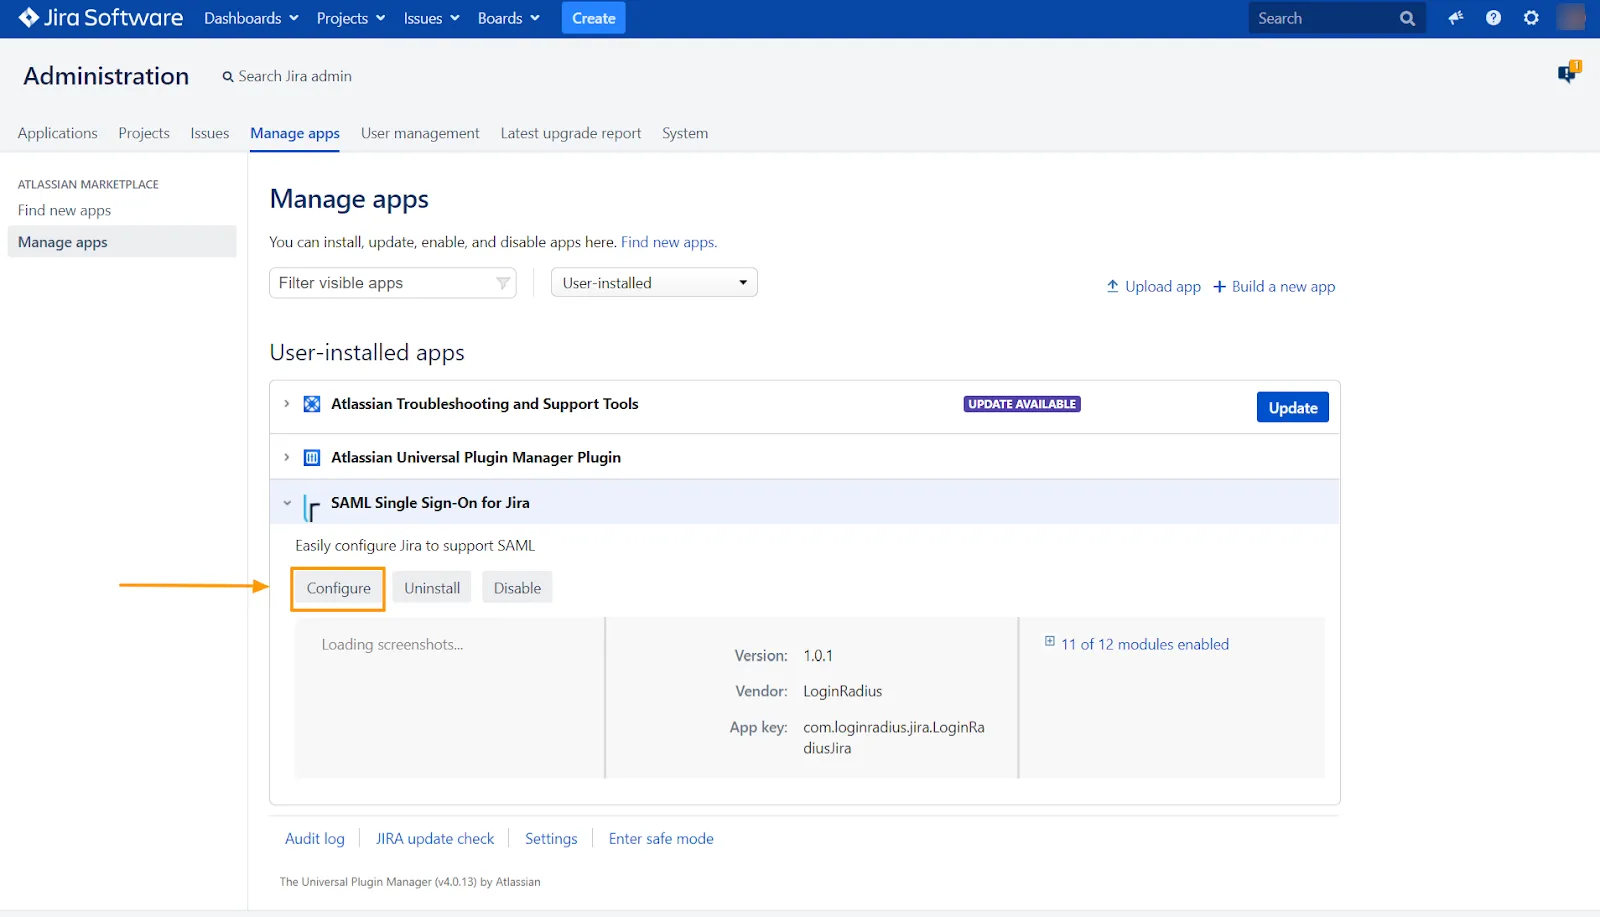The image size is (1600, 917).
Task: Click the com.loginradius.jira app key text
Action: [x=894, y=738]
